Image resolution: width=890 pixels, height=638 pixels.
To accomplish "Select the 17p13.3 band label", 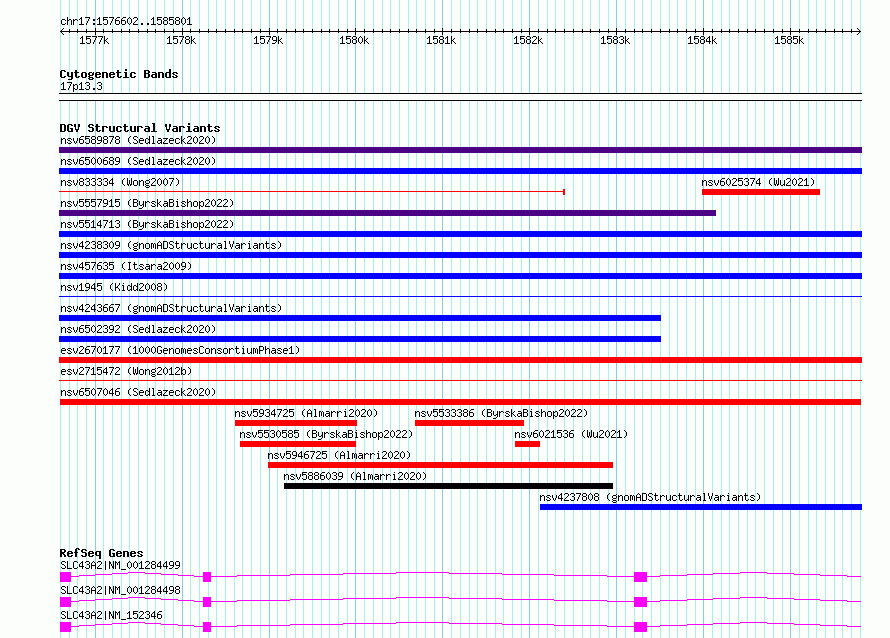I will [x=81, y=86].
